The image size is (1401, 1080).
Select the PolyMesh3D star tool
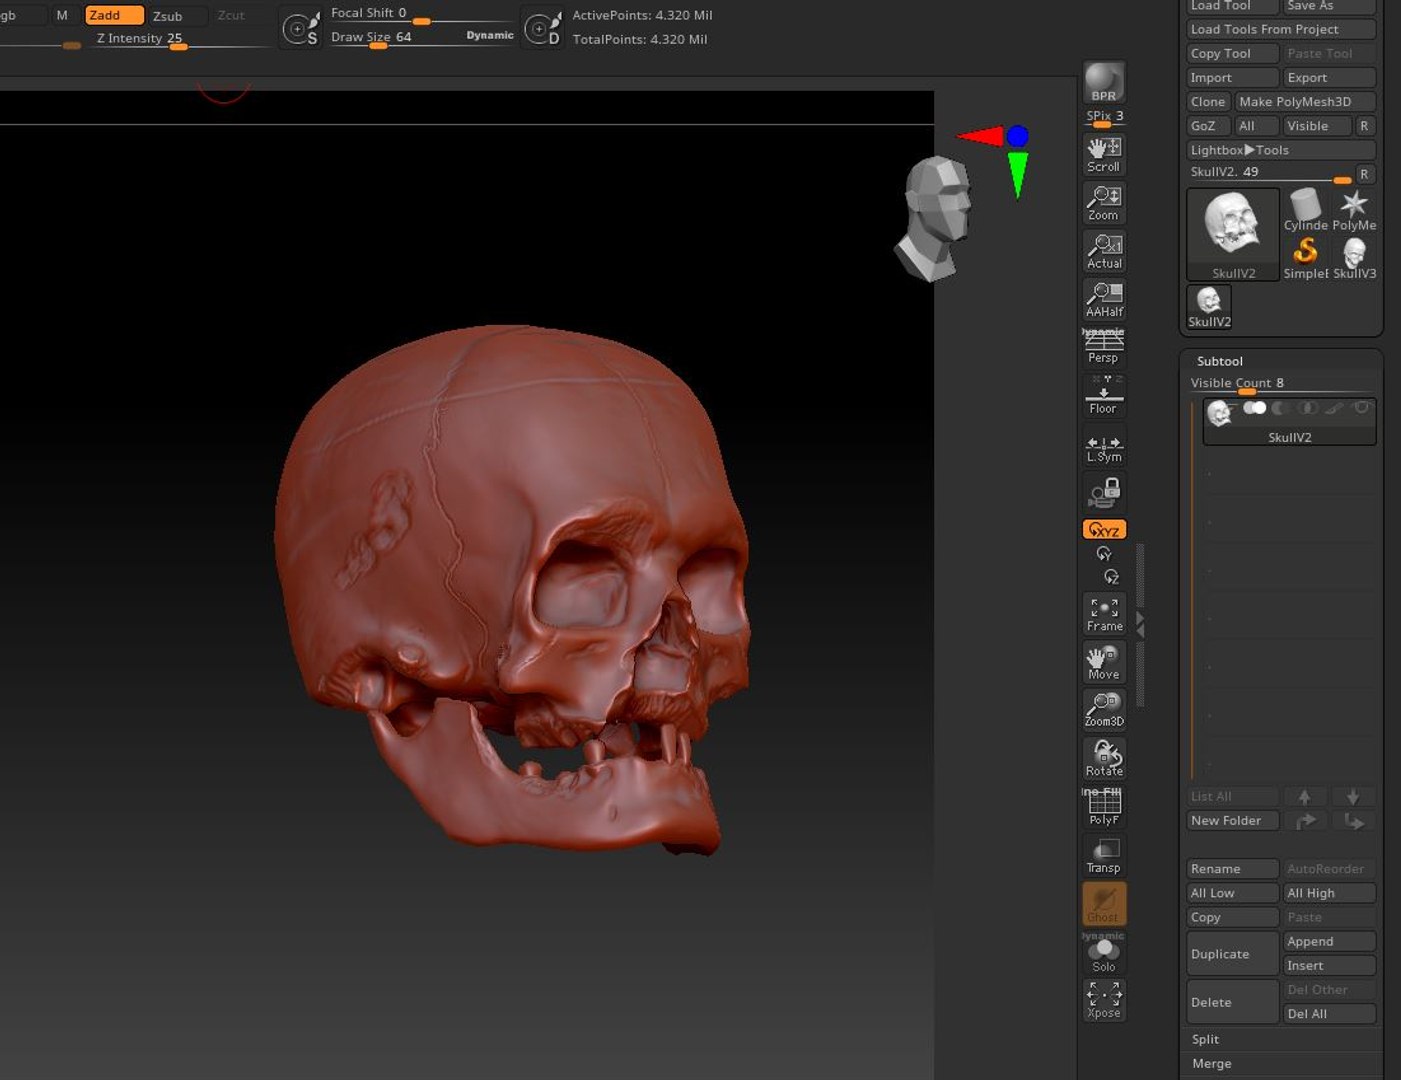click(1354, 210)
